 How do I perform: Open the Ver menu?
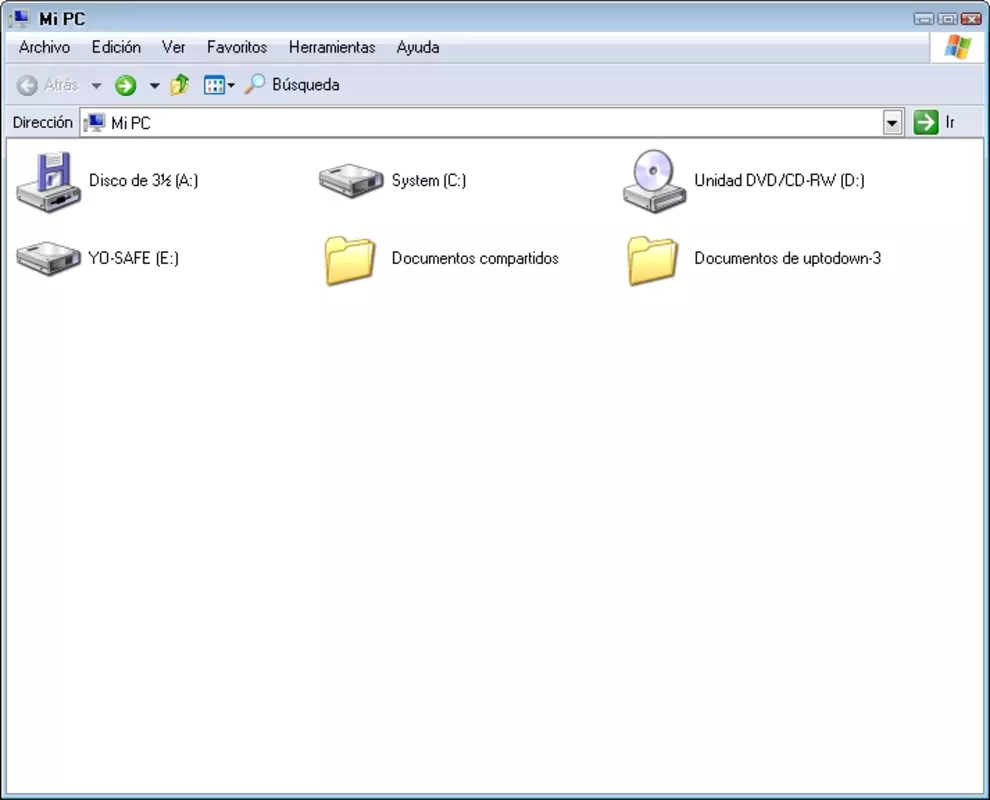(x=173, y=47)
